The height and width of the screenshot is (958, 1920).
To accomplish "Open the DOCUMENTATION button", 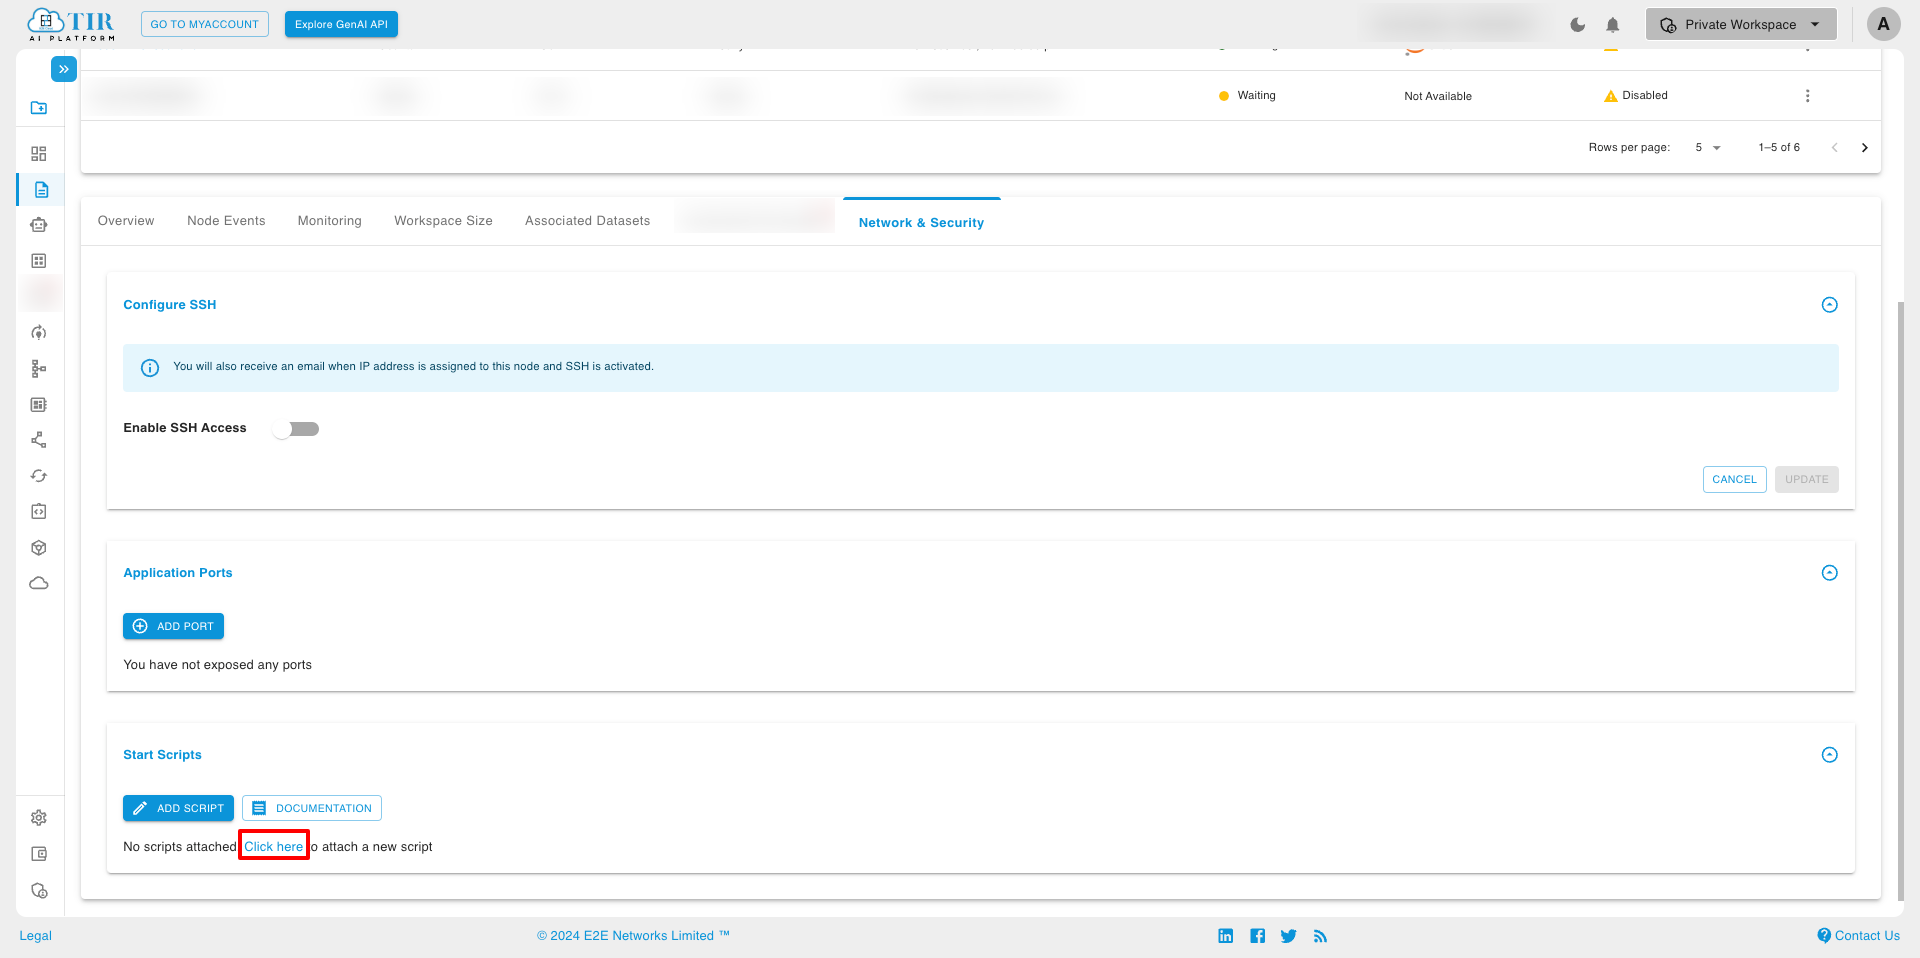I will [x=312, y=809].
